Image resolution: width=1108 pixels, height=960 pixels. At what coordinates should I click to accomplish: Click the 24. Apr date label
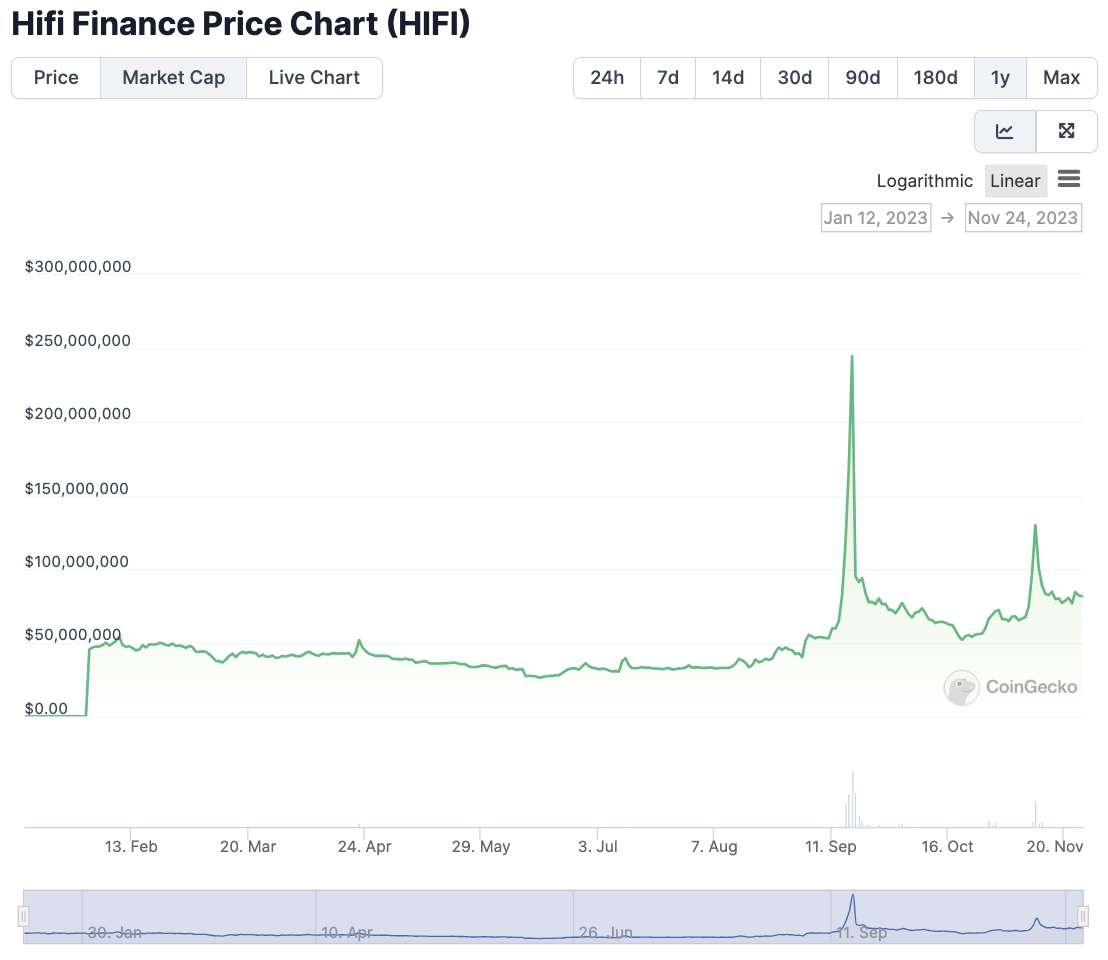[365, 846]
